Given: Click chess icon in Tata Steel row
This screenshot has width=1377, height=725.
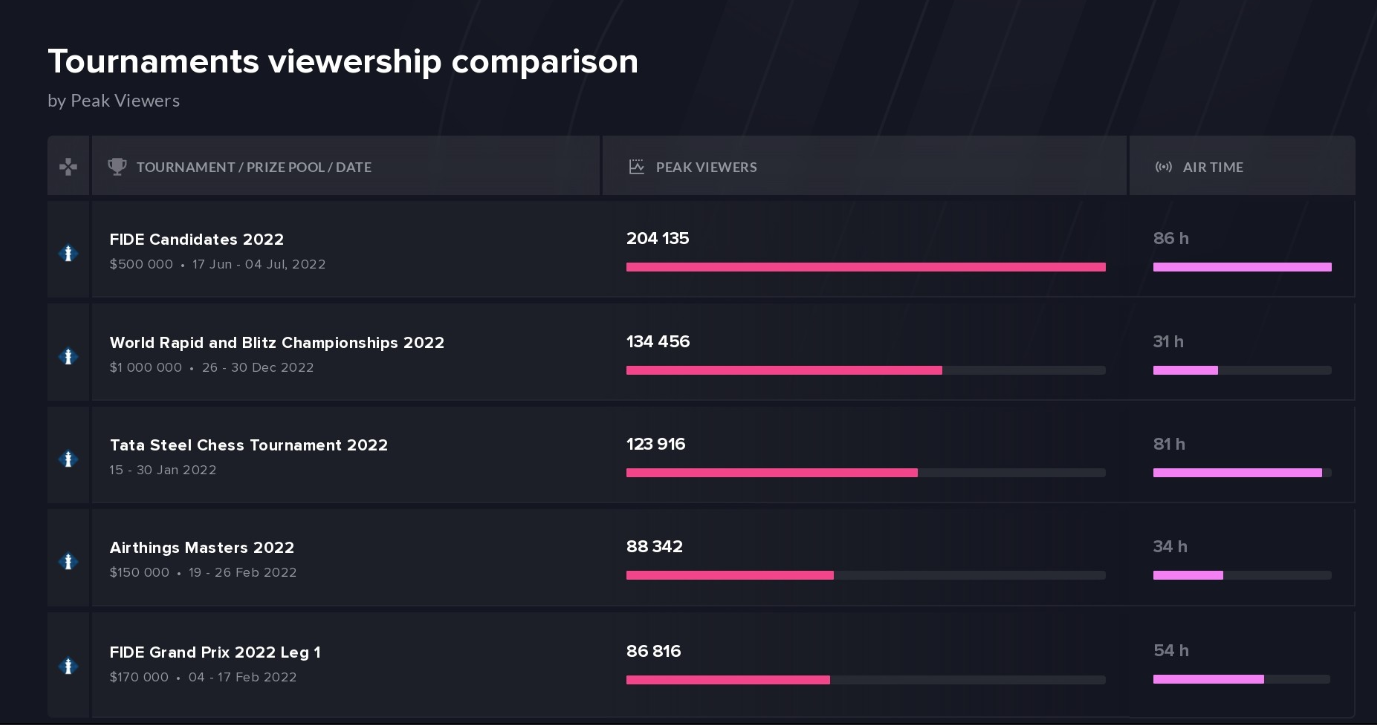Looking at the screenshot, I should click(x=68, y=459).
